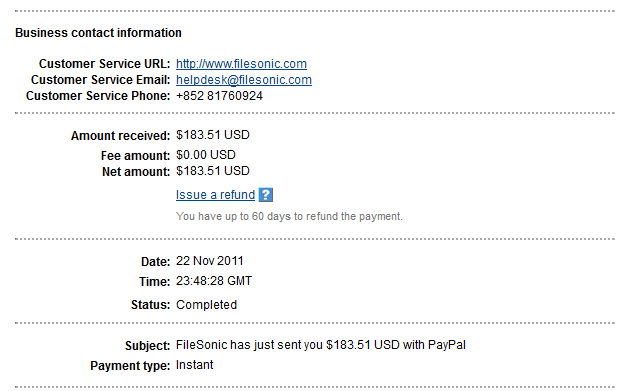625x391 pixels.
Task: Click the Instant payment type value
Action: (x=195, y=365)
